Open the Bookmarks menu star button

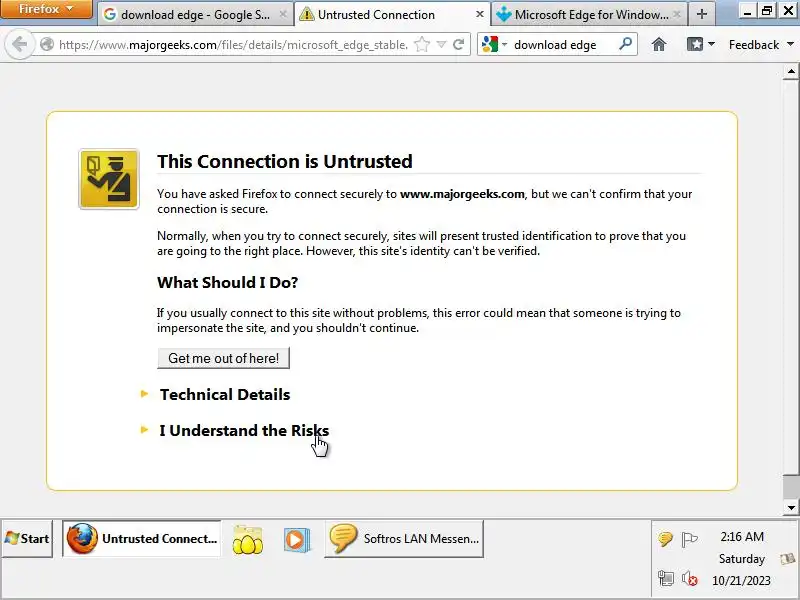click(700, 45)
